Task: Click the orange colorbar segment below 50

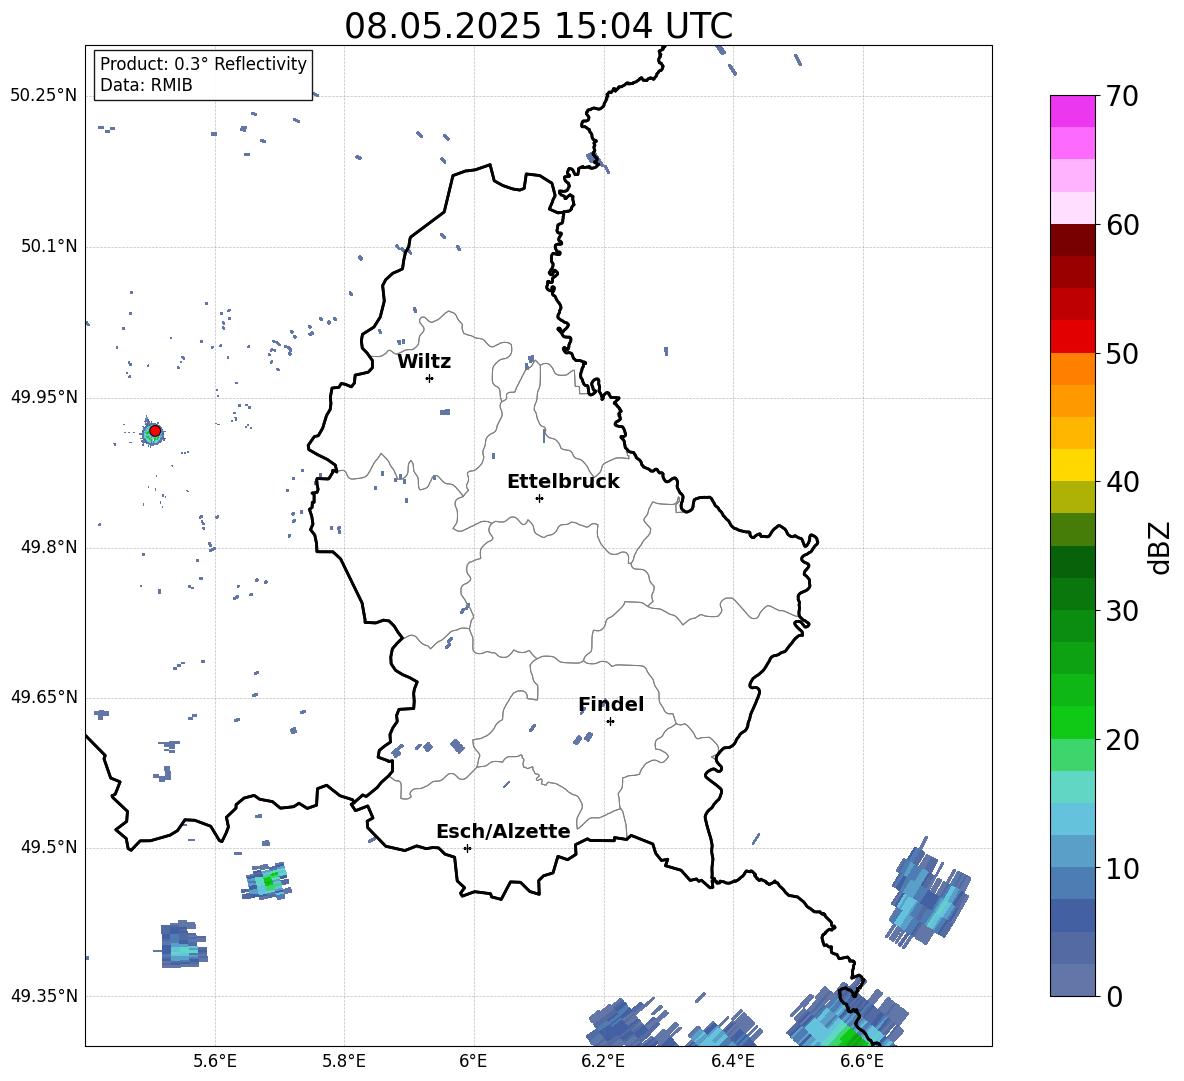Action: point(1072,369)
